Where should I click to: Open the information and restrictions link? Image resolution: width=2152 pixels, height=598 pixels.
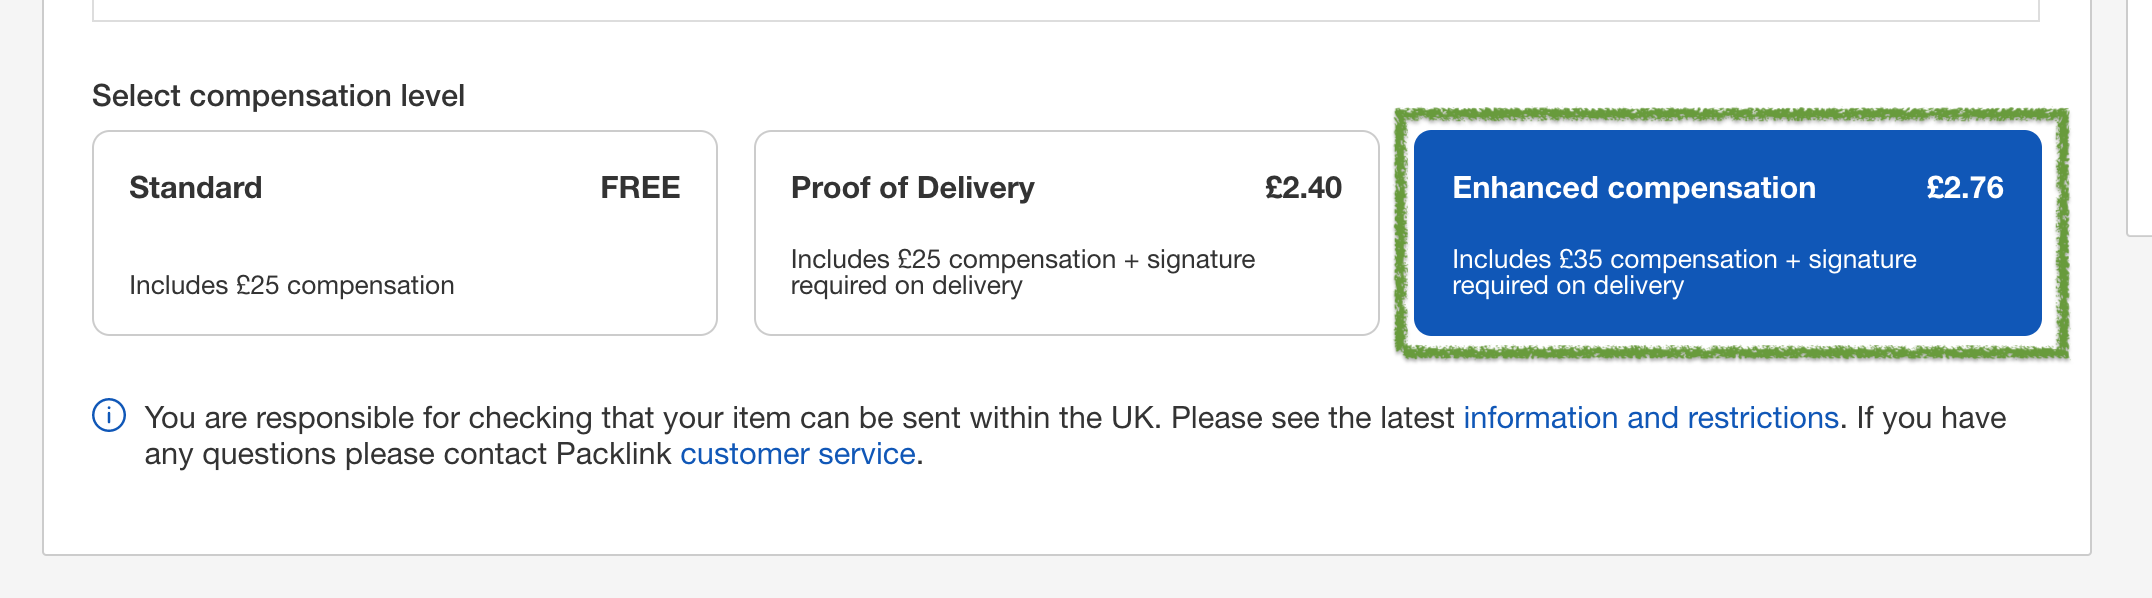[x=1651, y=417]
